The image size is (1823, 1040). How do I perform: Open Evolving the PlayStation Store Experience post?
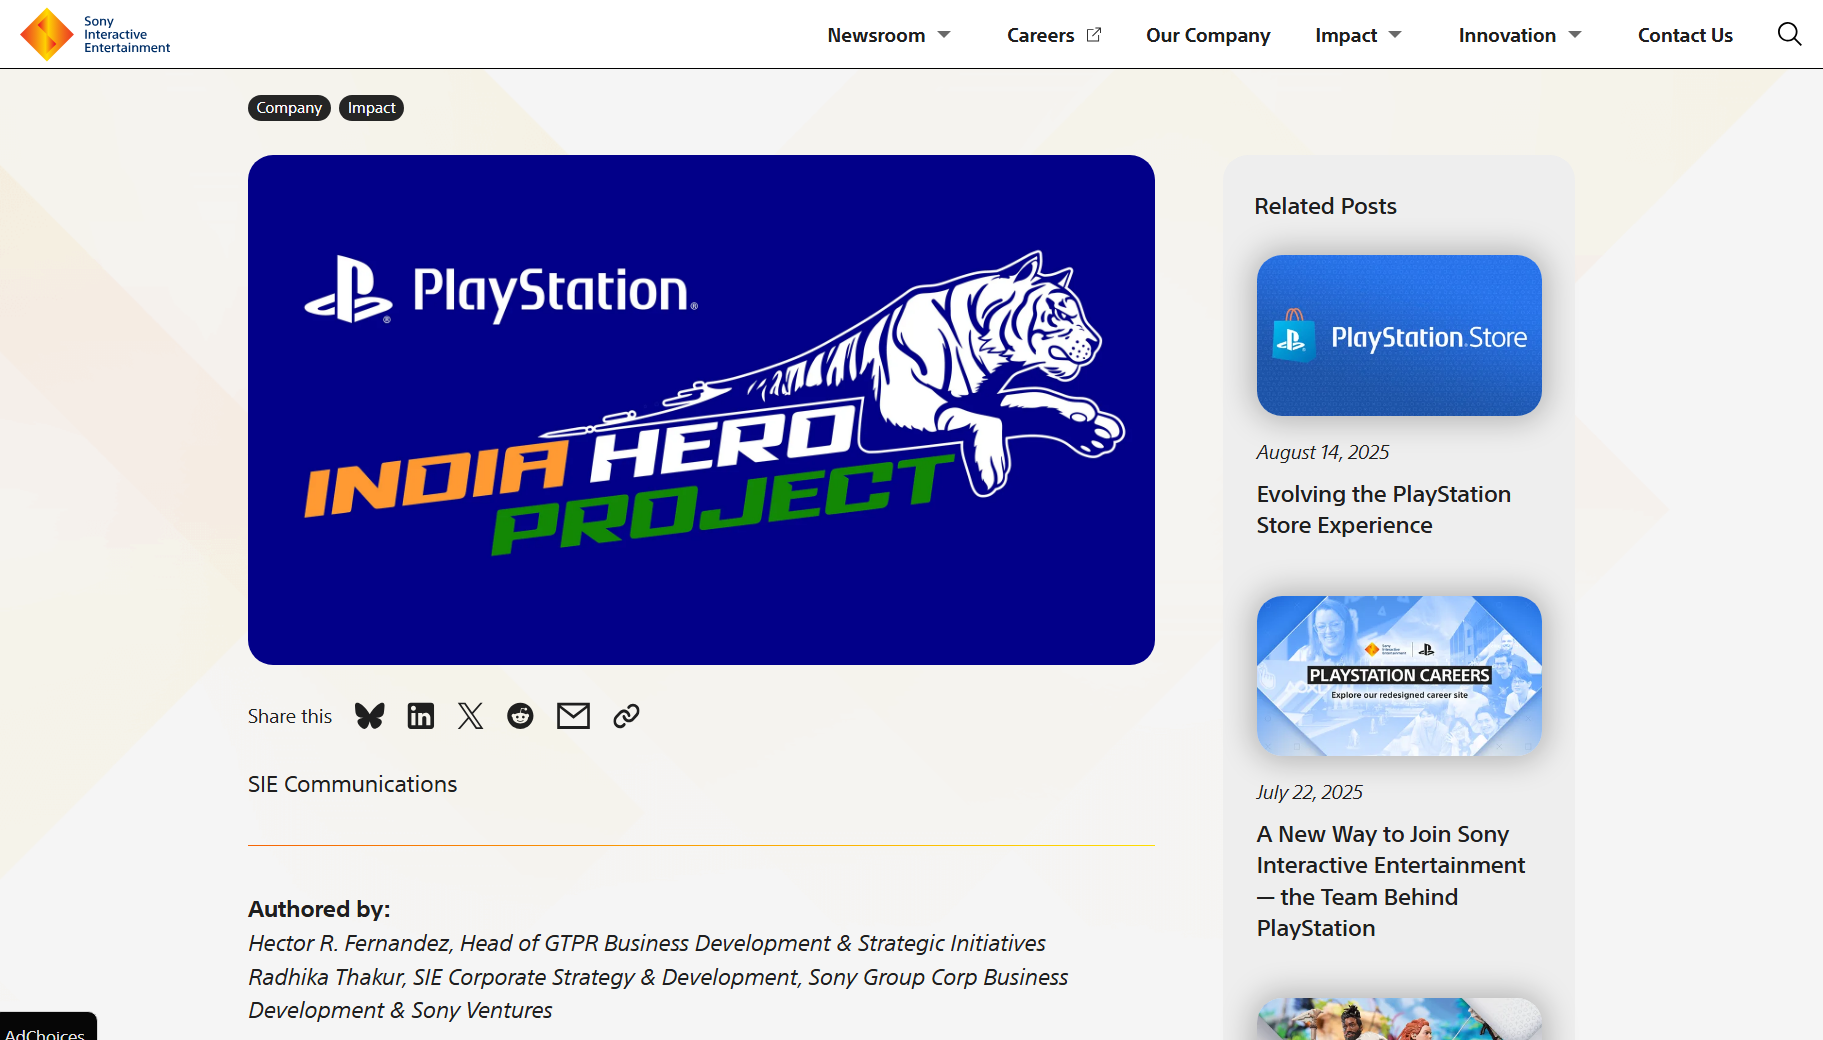(x=1384, y=509)
